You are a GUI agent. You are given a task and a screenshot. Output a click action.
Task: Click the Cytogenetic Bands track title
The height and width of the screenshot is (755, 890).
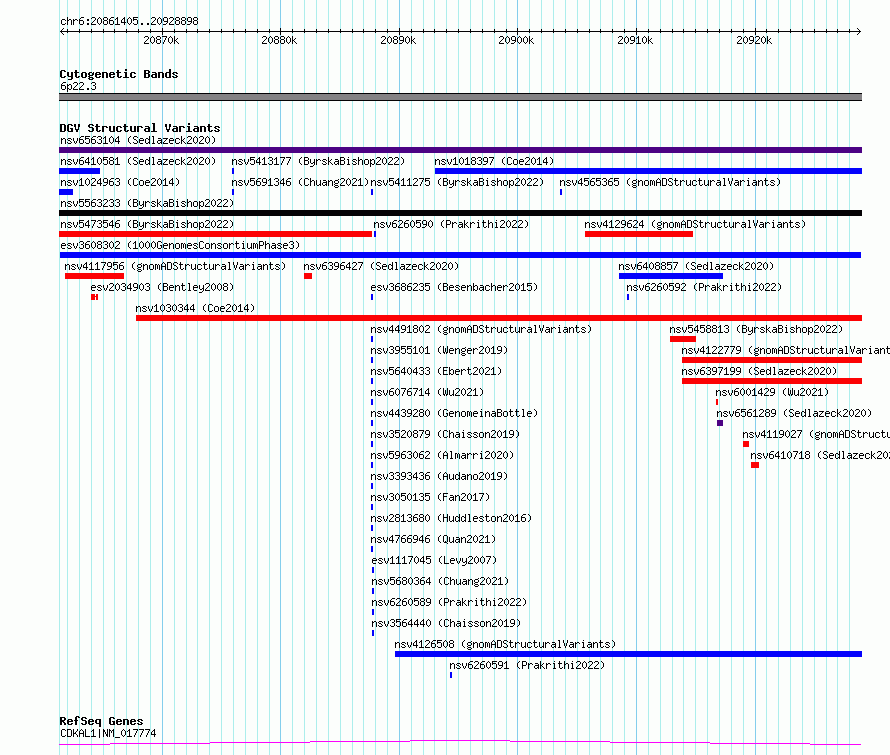(119, 74)
